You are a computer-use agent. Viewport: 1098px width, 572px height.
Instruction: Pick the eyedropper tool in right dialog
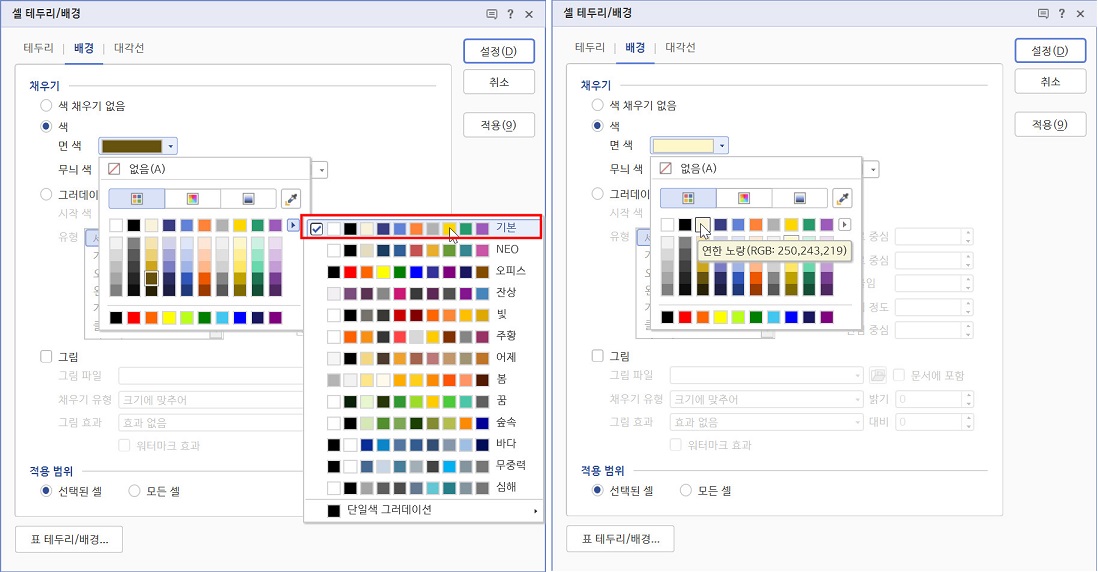pyautogui.click(x=842, y=198)
